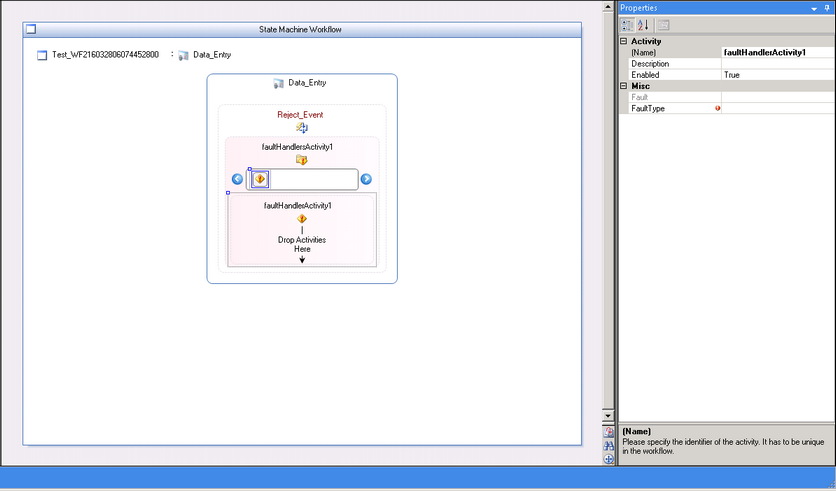Viewport: 836px width, 491px height.
Task: Select the Misc category header text
Action: click(x=640, y=86)
